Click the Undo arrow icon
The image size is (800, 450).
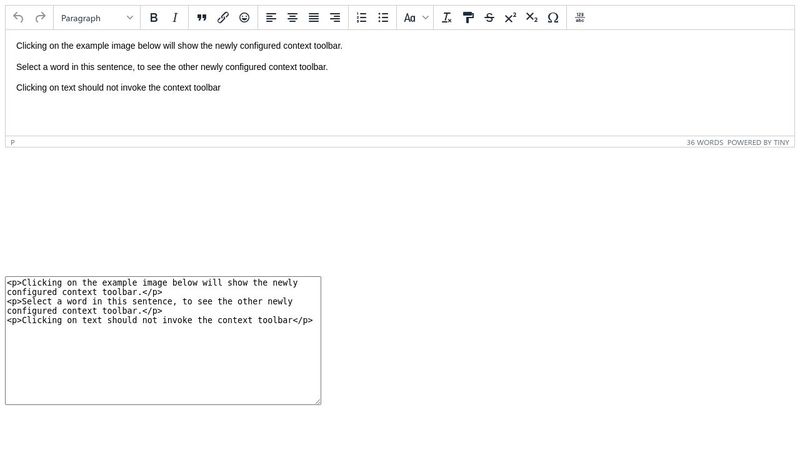[x=18, y=18]
